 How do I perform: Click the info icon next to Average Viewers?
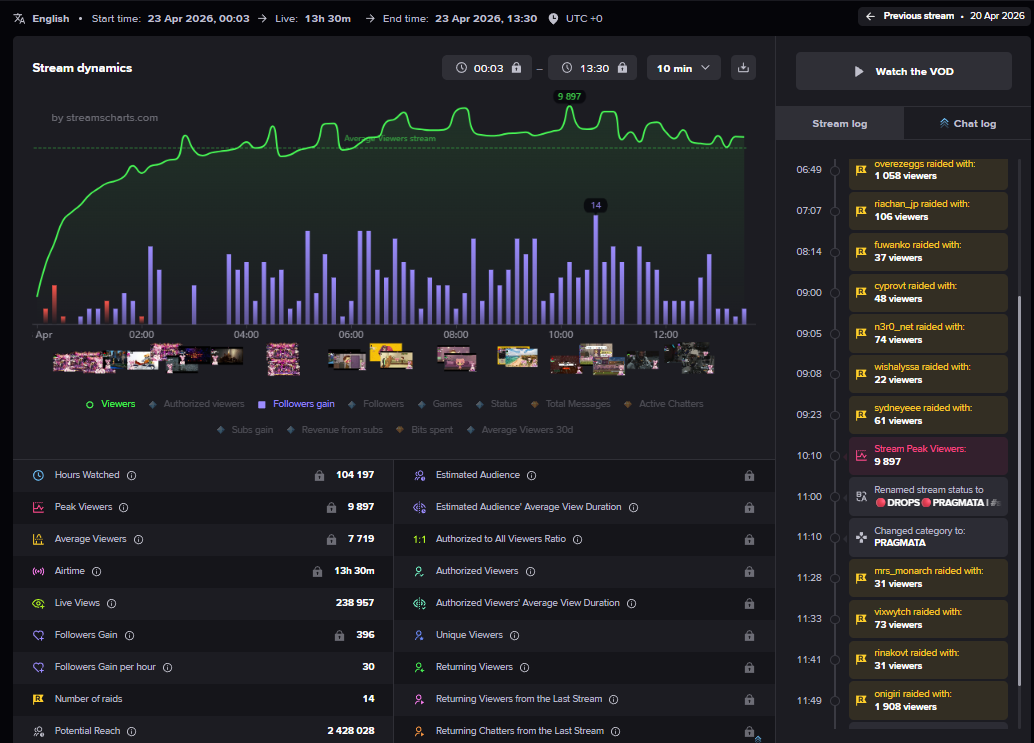click(x=138, y=539)
